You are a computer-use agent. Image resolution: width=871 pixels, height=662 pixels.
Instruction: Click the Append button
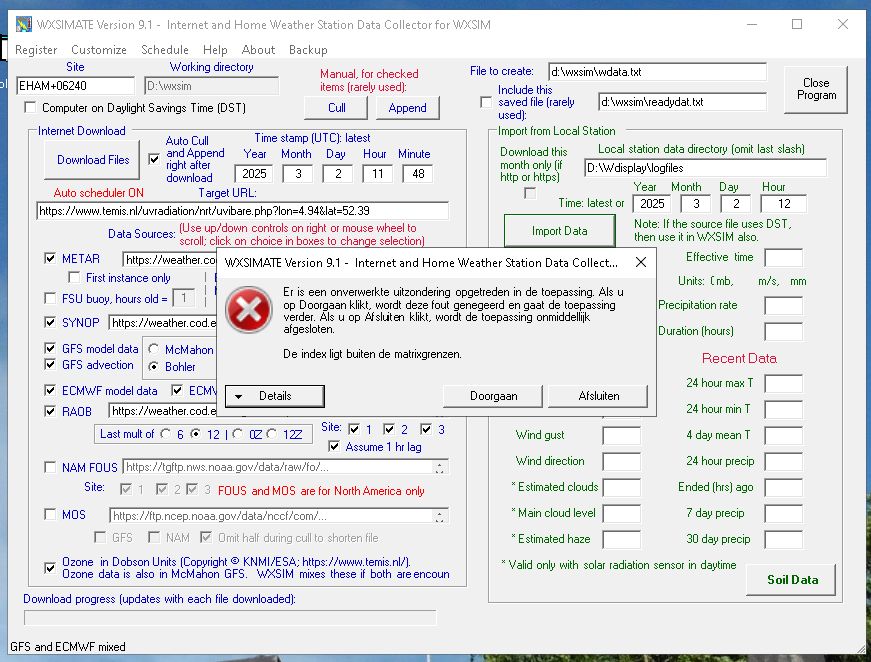pos(408,108)
